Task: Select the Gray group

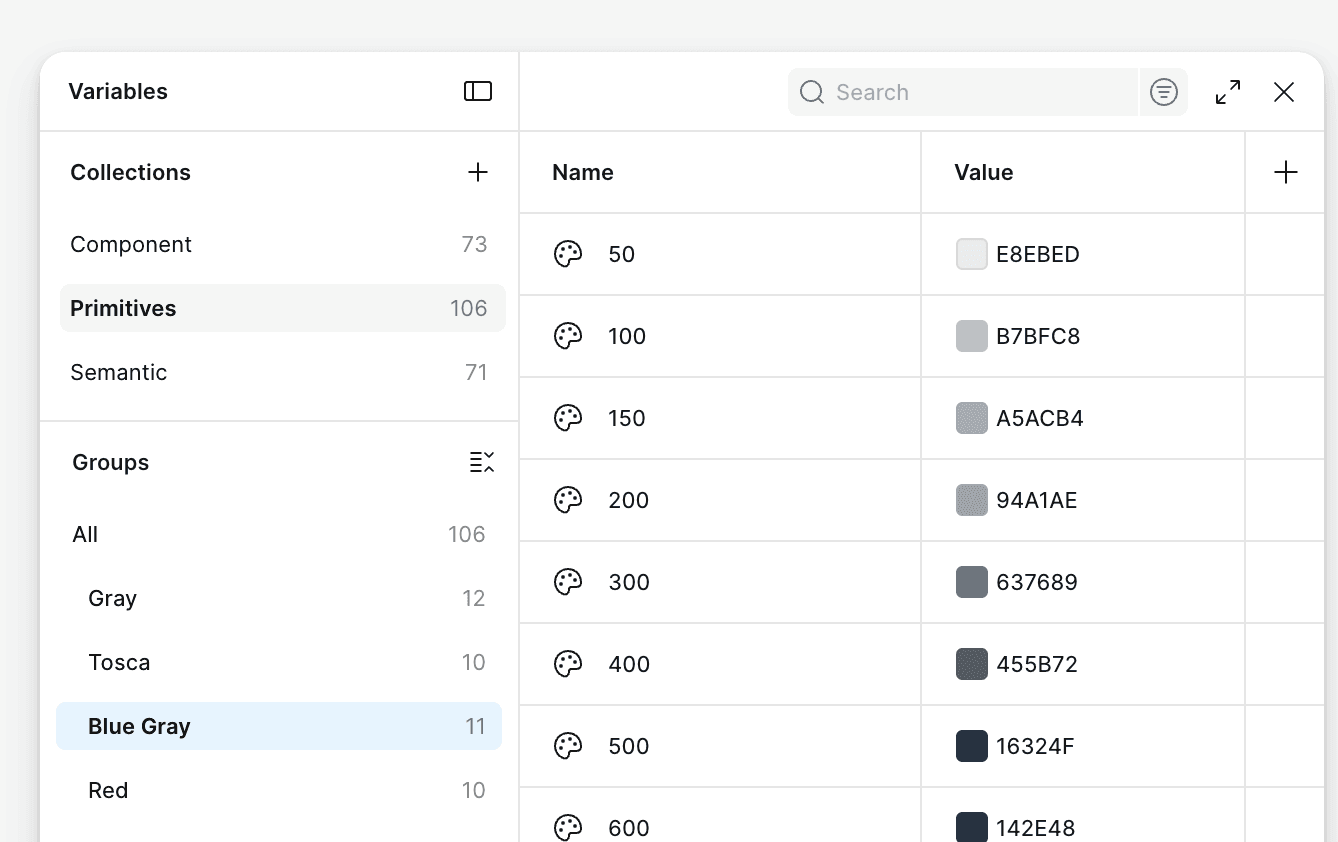Action: 279,598
